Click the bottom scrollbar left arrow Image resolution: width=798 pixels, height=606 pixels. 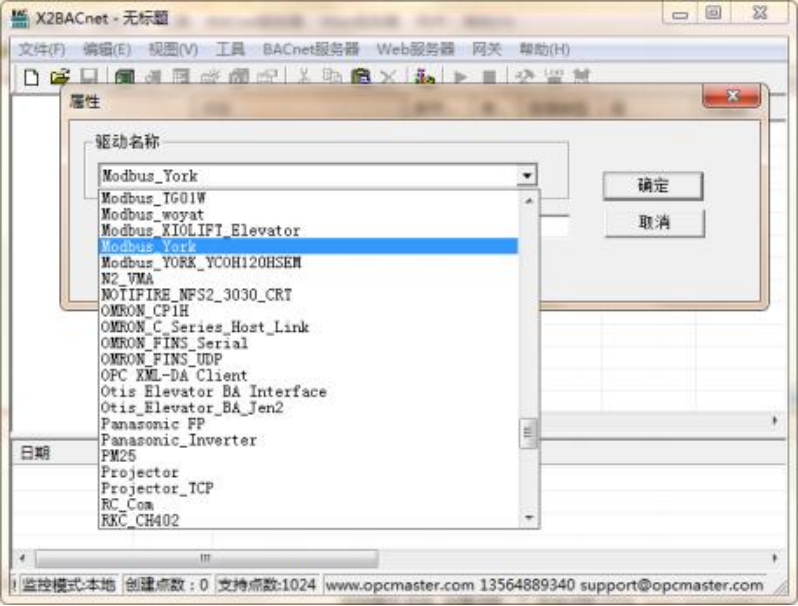[22, 558]
